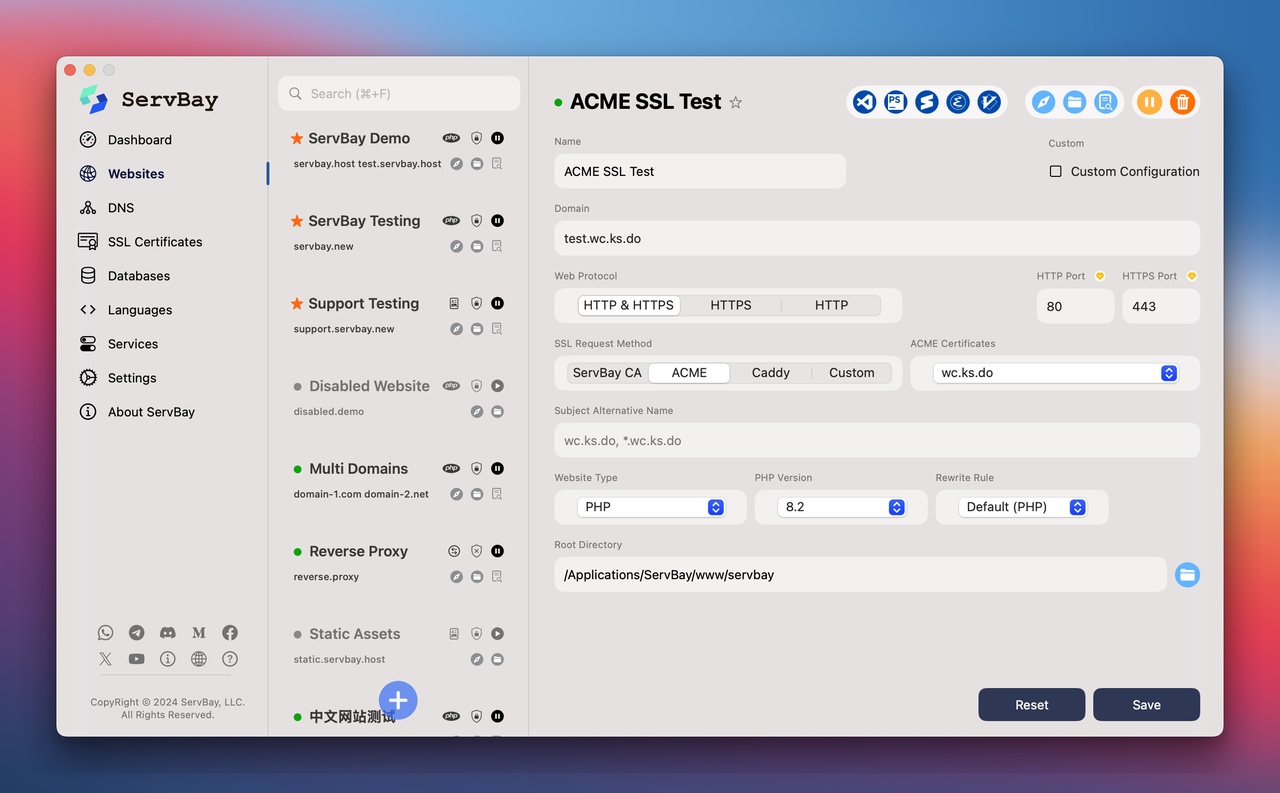View logs for support.servbay.new
Viewport: 1280px width, 793px height.
[x=497, y=328]
